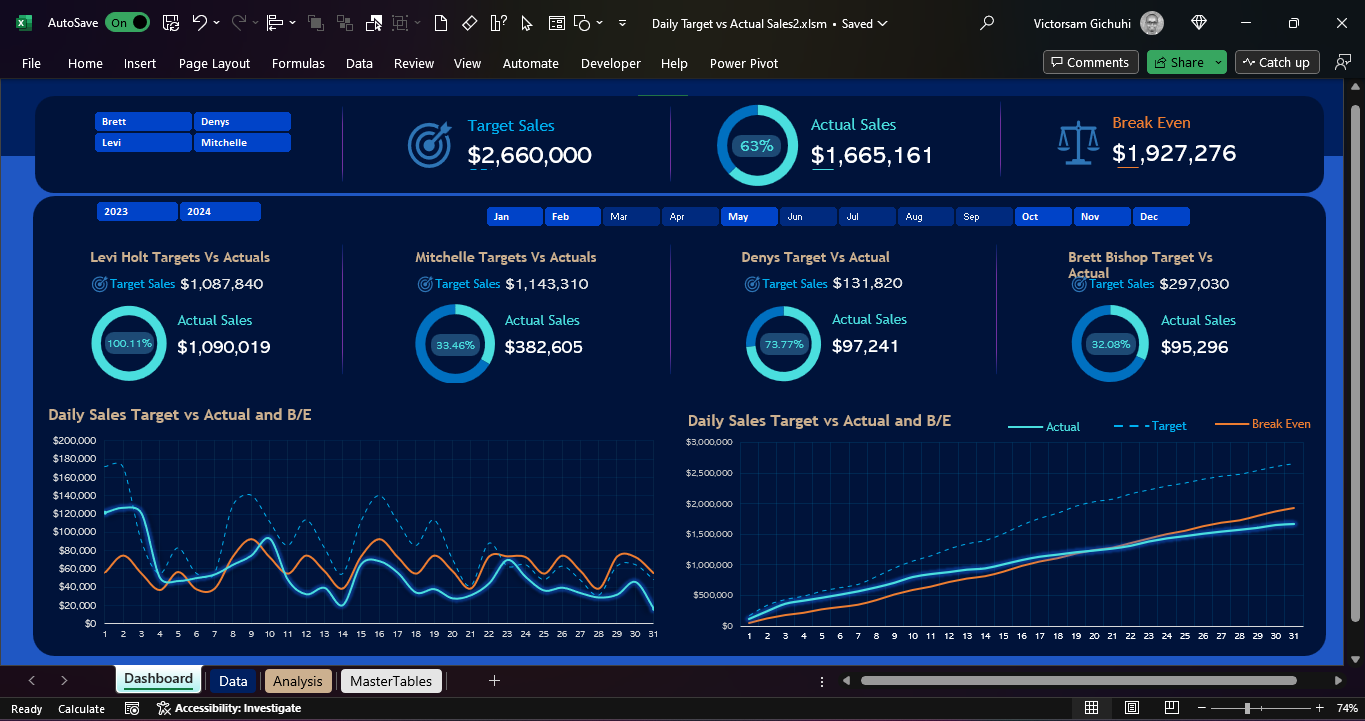The image size is (1365, 721).
Task: Click the Select Objects cursor icon
Action: [527, 23]
